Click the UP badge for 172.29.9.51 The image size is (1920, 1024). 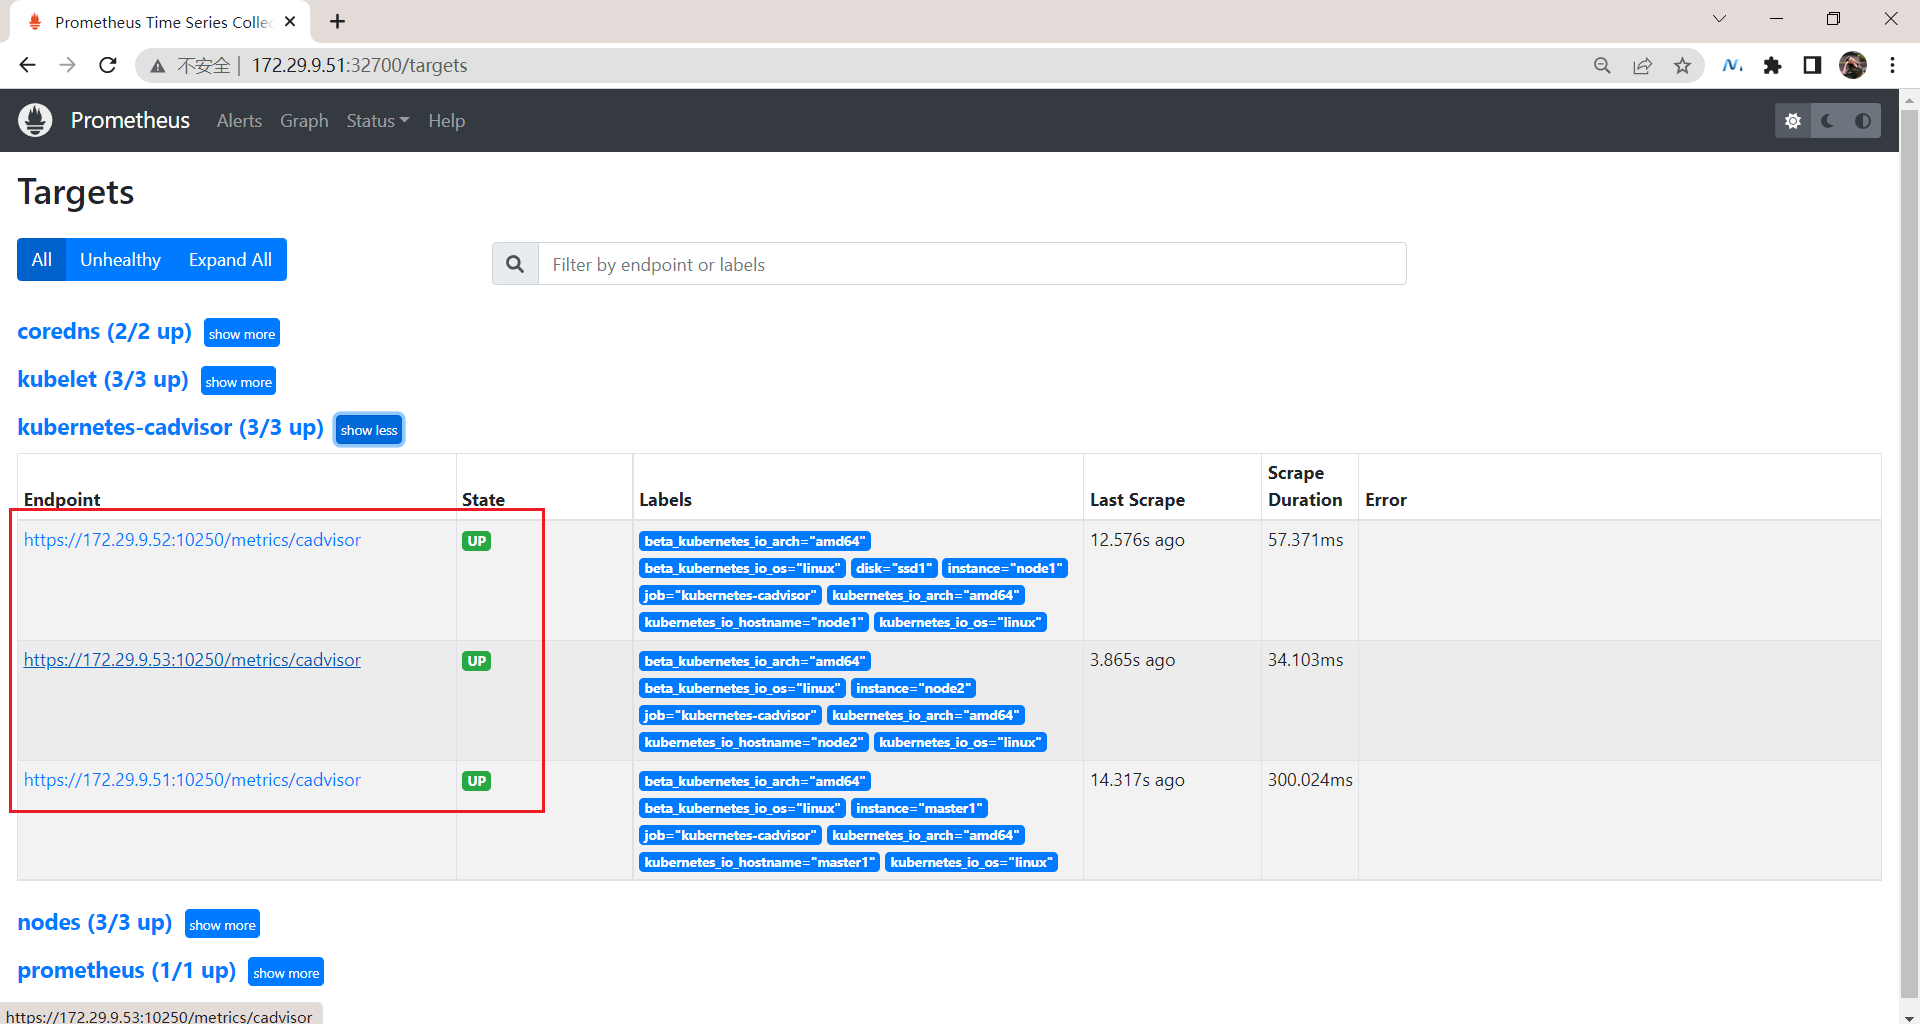click(476, 781)
